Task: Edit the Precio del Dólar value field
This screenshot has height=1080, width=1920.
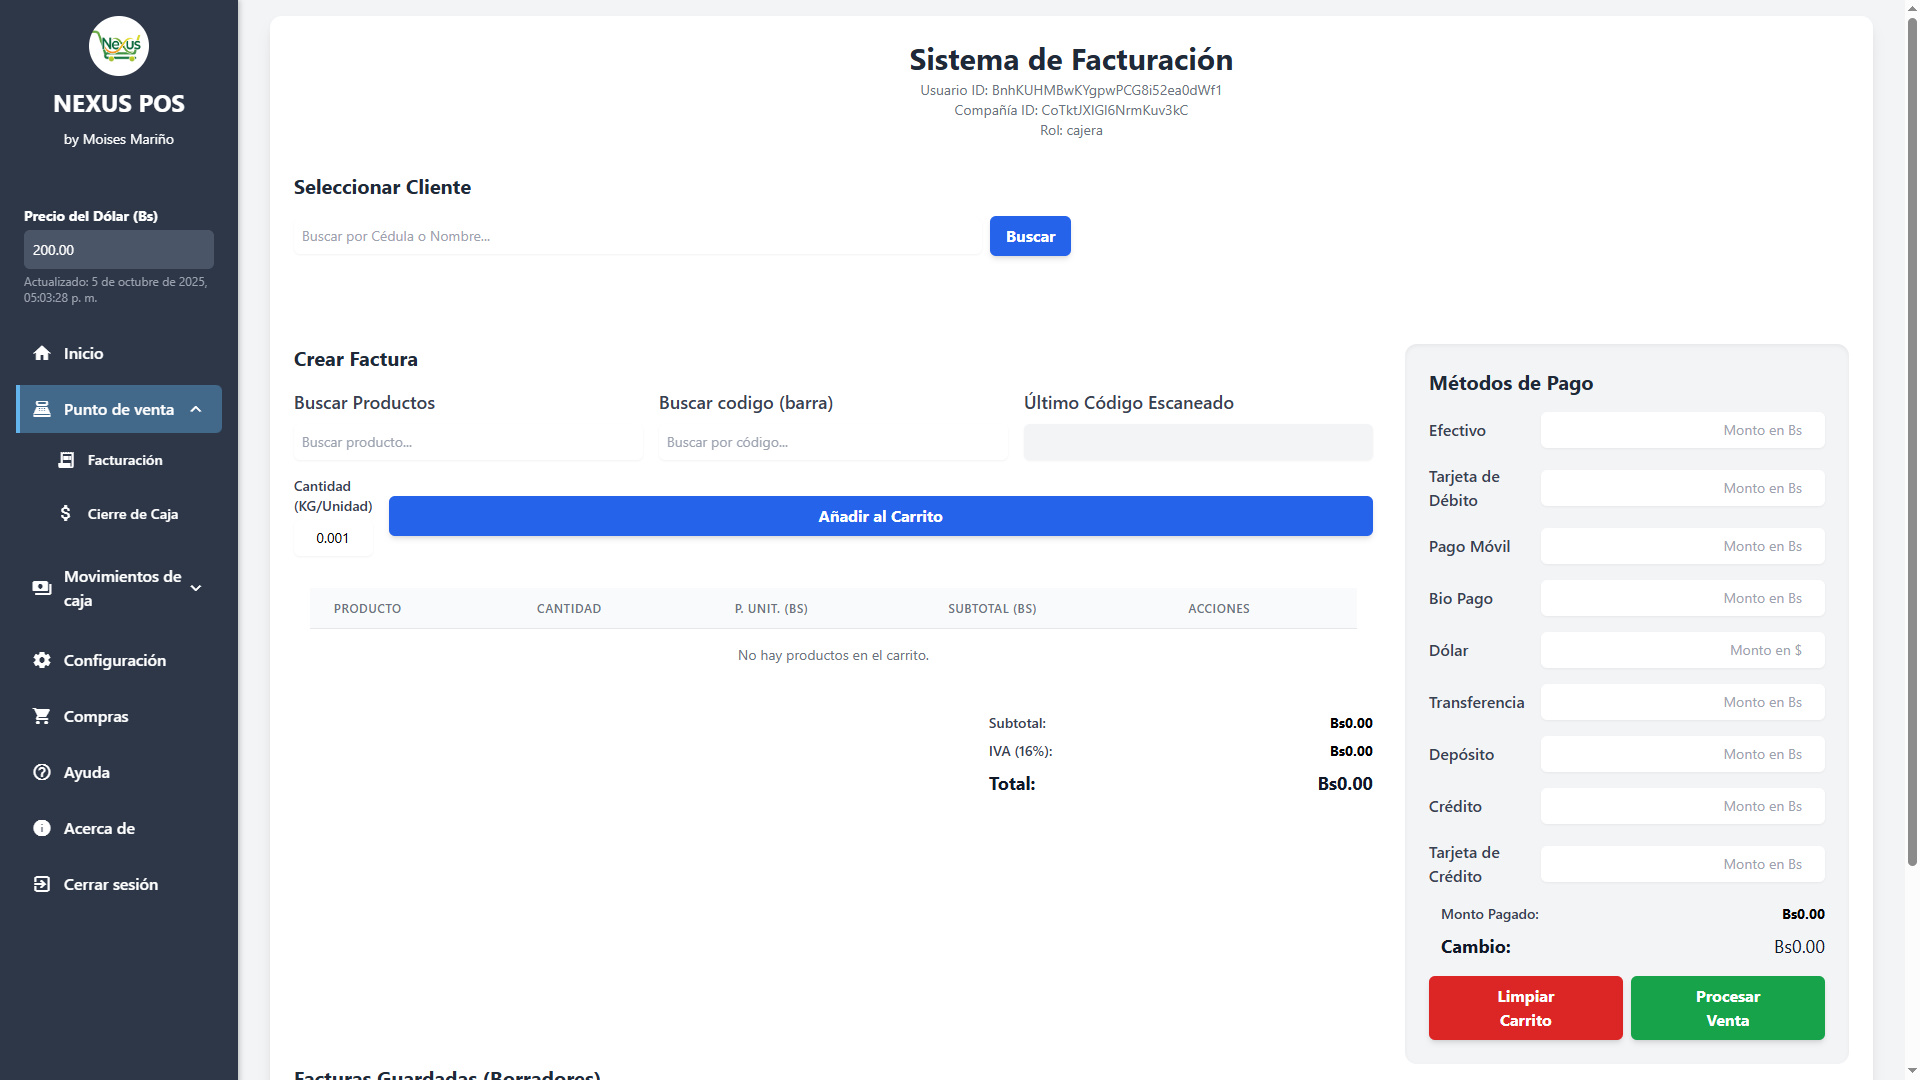Action: pos(118,249)
